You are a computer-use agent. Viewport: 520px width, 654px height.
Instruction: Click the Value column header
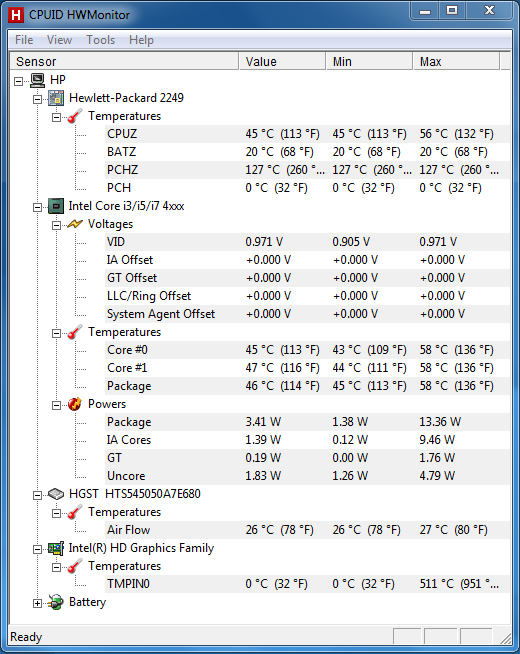click(282, 61)
